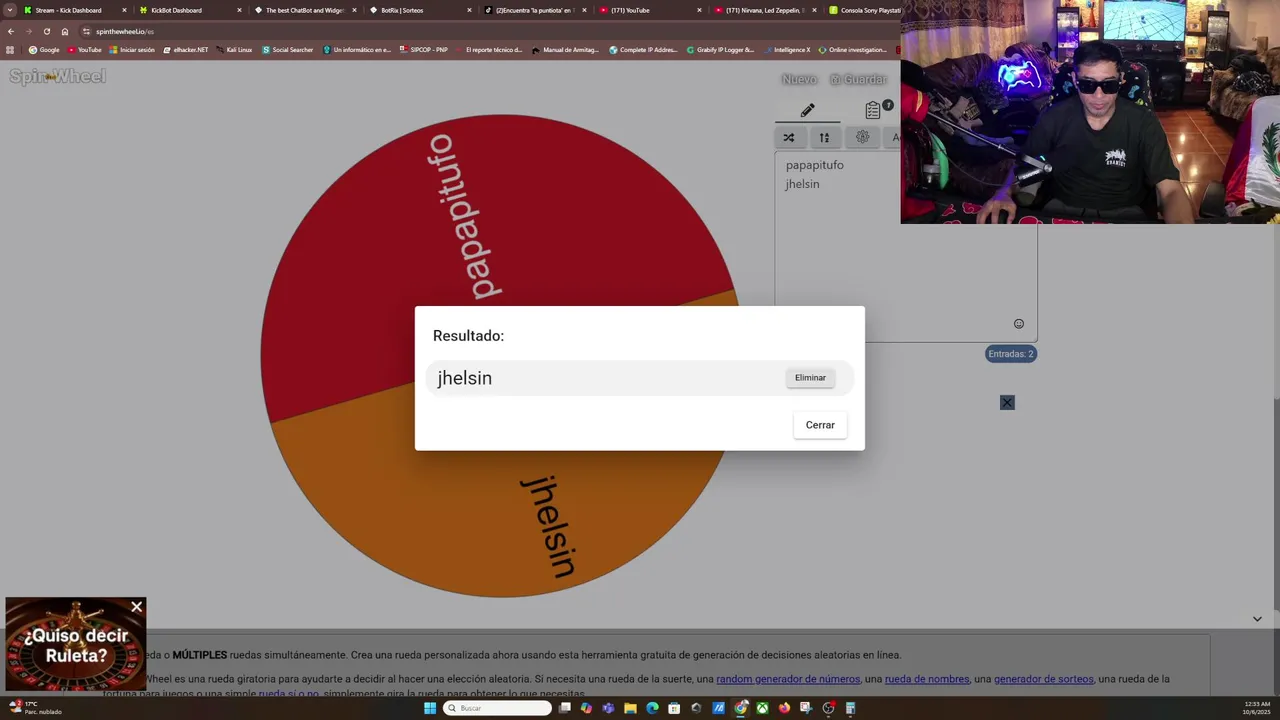1280x720 pixels.
Task: Open File Explorer from the taskbar
Action: [x=630, y=708]
